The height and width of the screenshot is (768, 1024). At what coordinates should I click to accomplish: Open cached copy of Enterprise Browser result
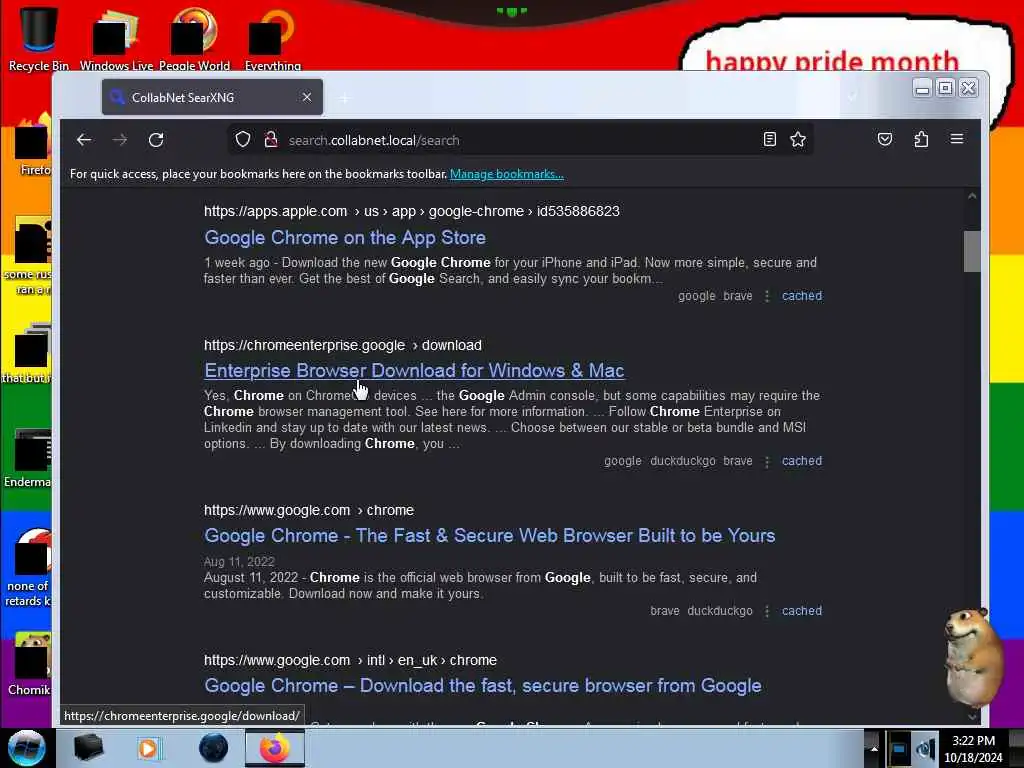[x=802, y=461]
